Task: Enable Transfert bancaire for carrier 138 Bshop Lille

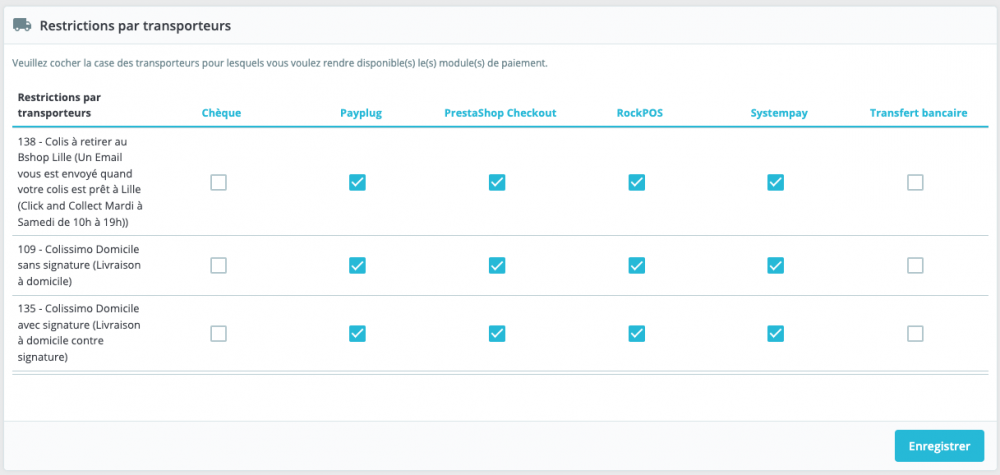Action: pos(915,182)
